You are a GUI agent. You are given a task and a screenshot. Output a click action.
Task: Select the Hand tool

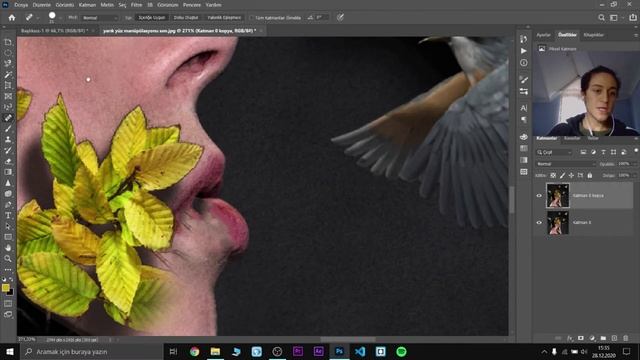(8, 248)
